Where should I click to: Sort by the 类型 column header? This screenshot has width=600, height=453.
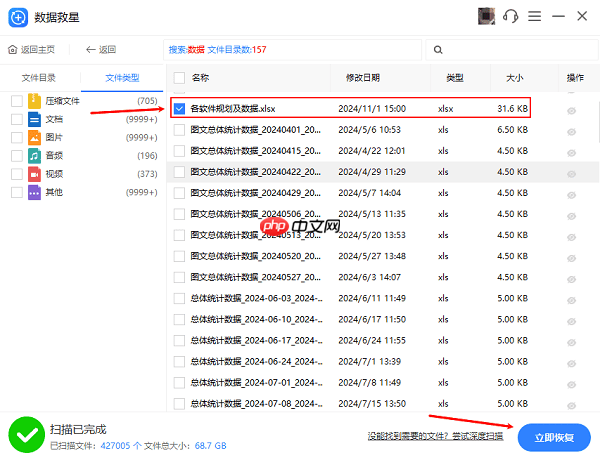455,78
